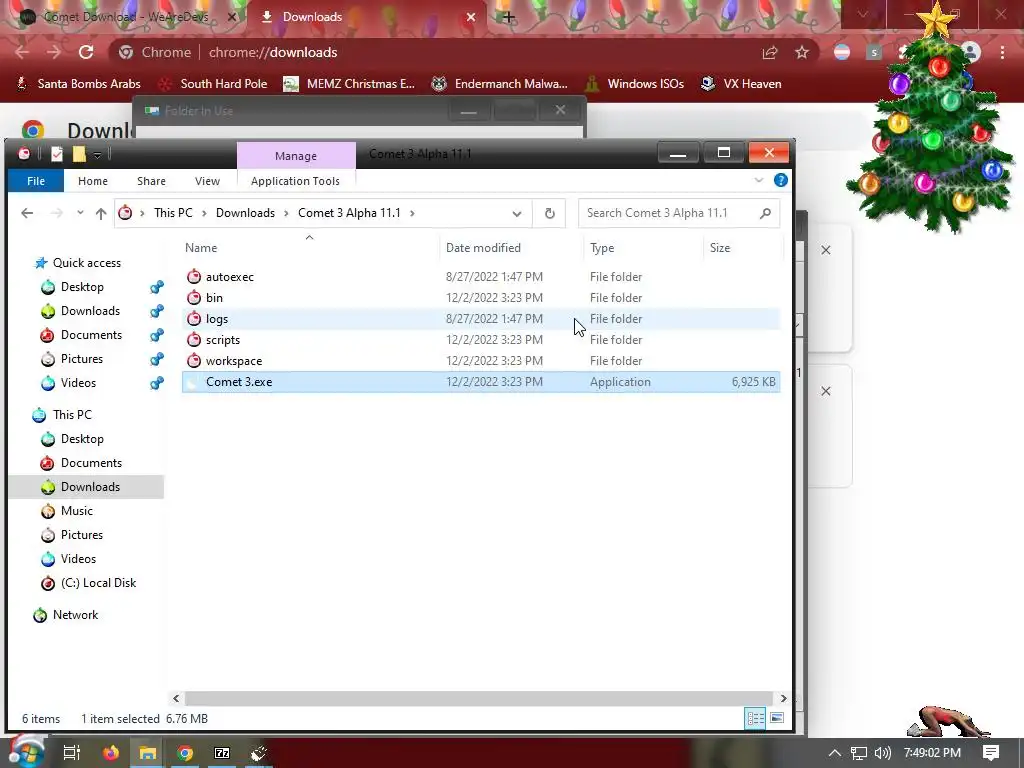Select This PC in navigation pane
1024x768 pixels.
[72, 415]
